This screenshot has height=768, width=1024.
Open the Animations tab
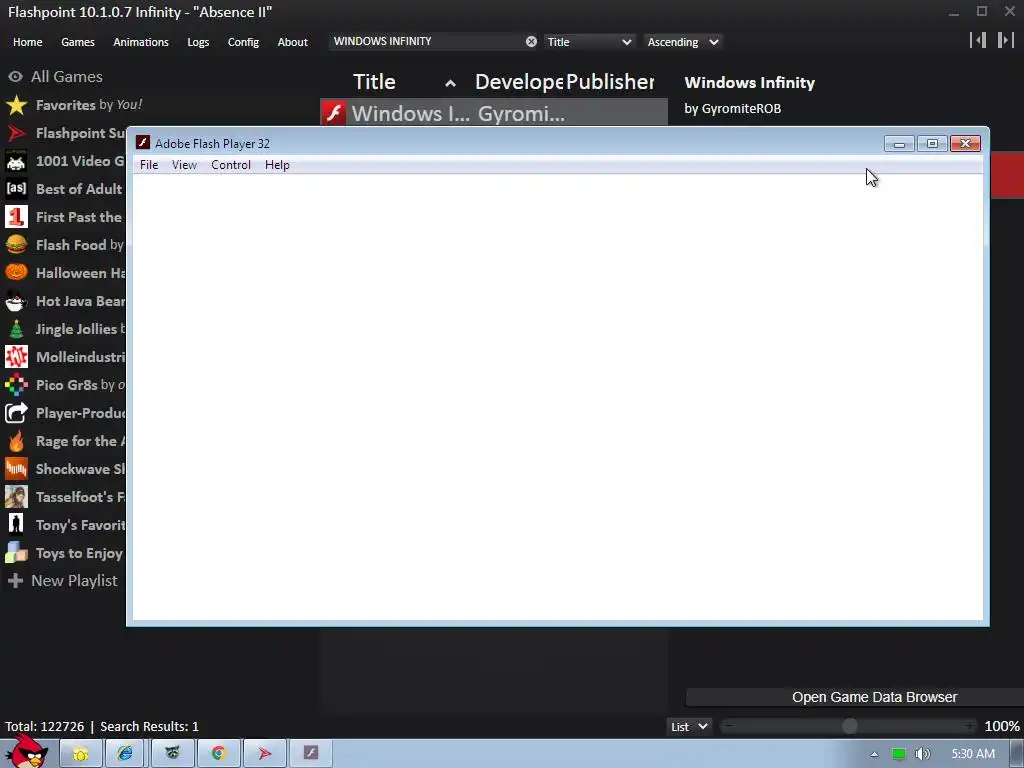141,42
